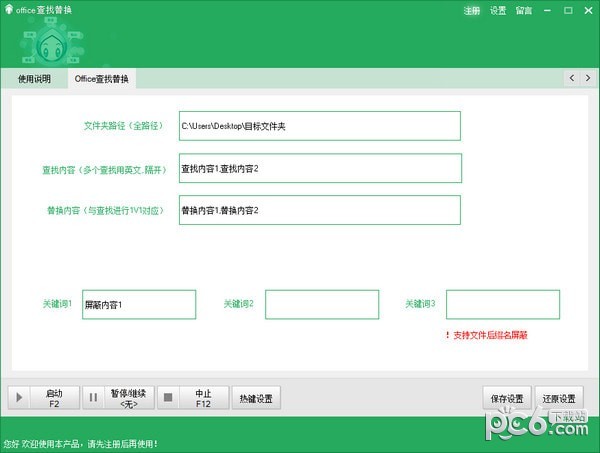Close the office查找替换 window
600x453 pixels.
click(x=589, y=10)
